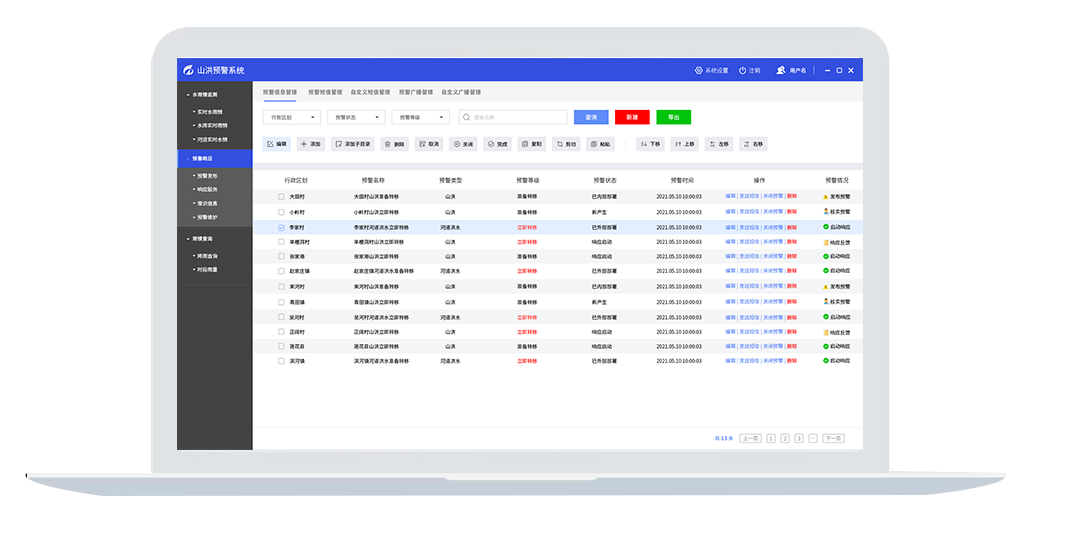Open the 预警等级 dropdown list
This screenshot has height=536, width=1068.
coord(420,117)
